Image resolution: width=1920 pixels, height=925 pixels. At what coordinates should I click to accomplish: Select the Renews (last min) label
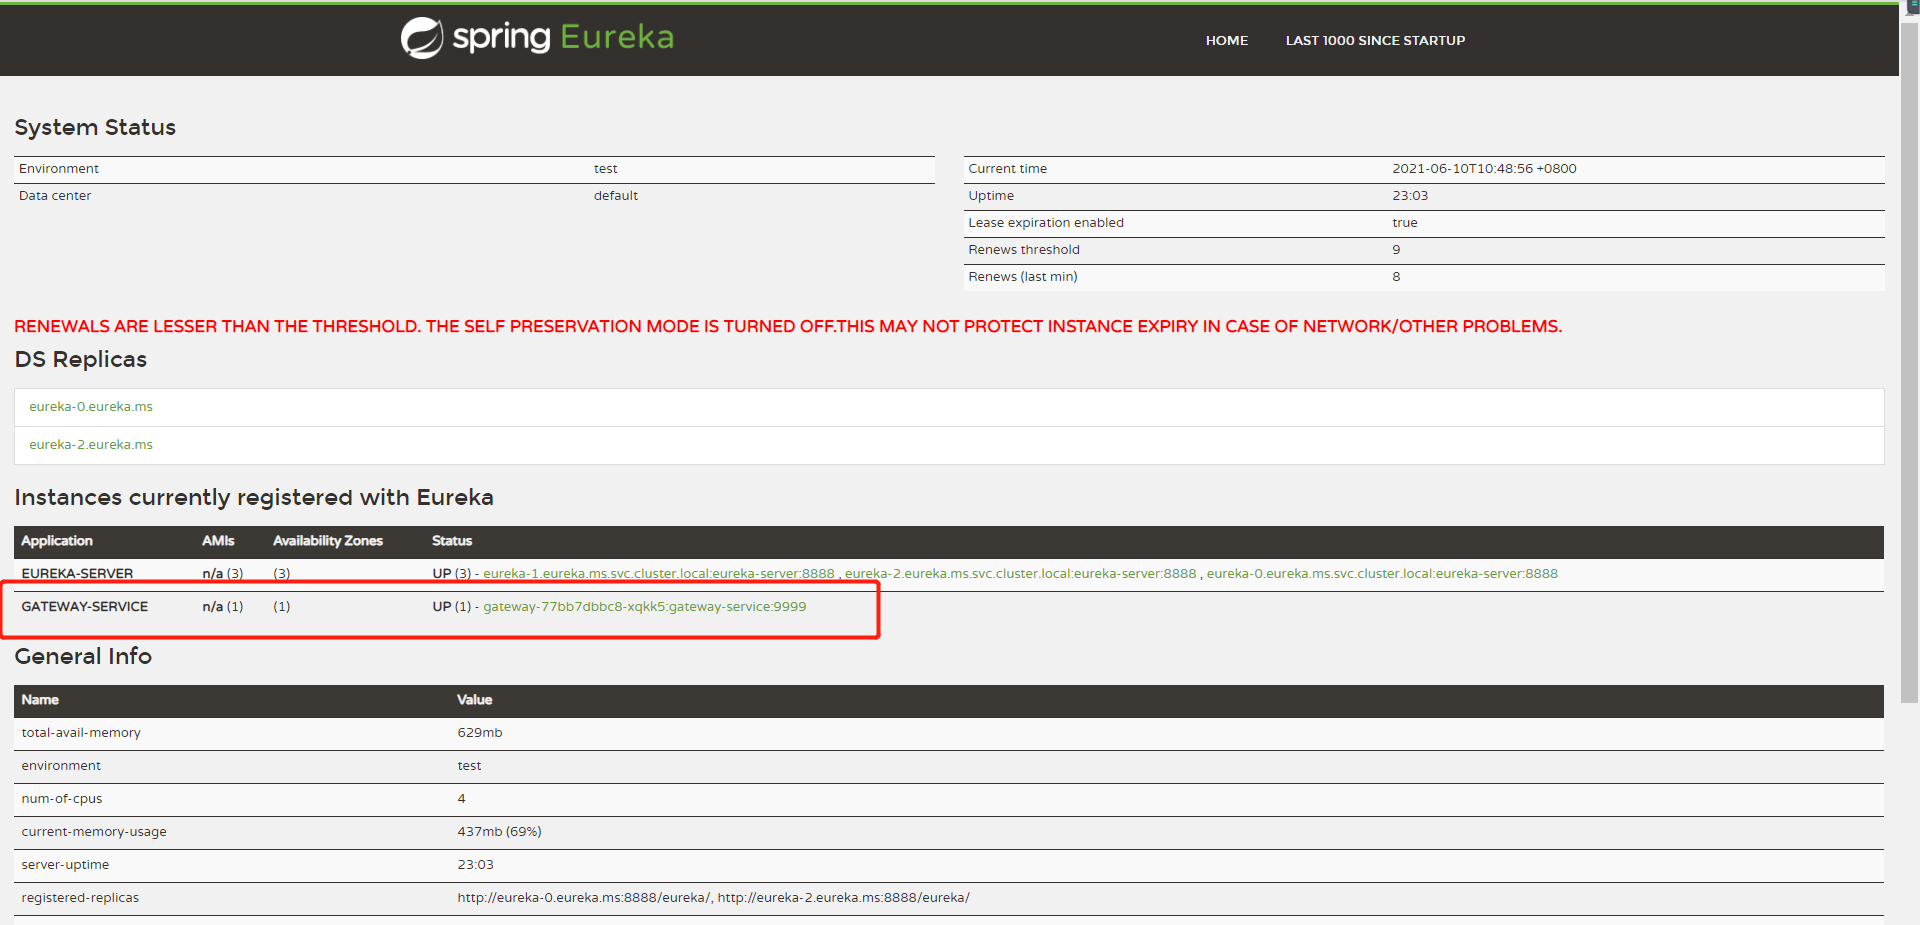[1023, 277]
